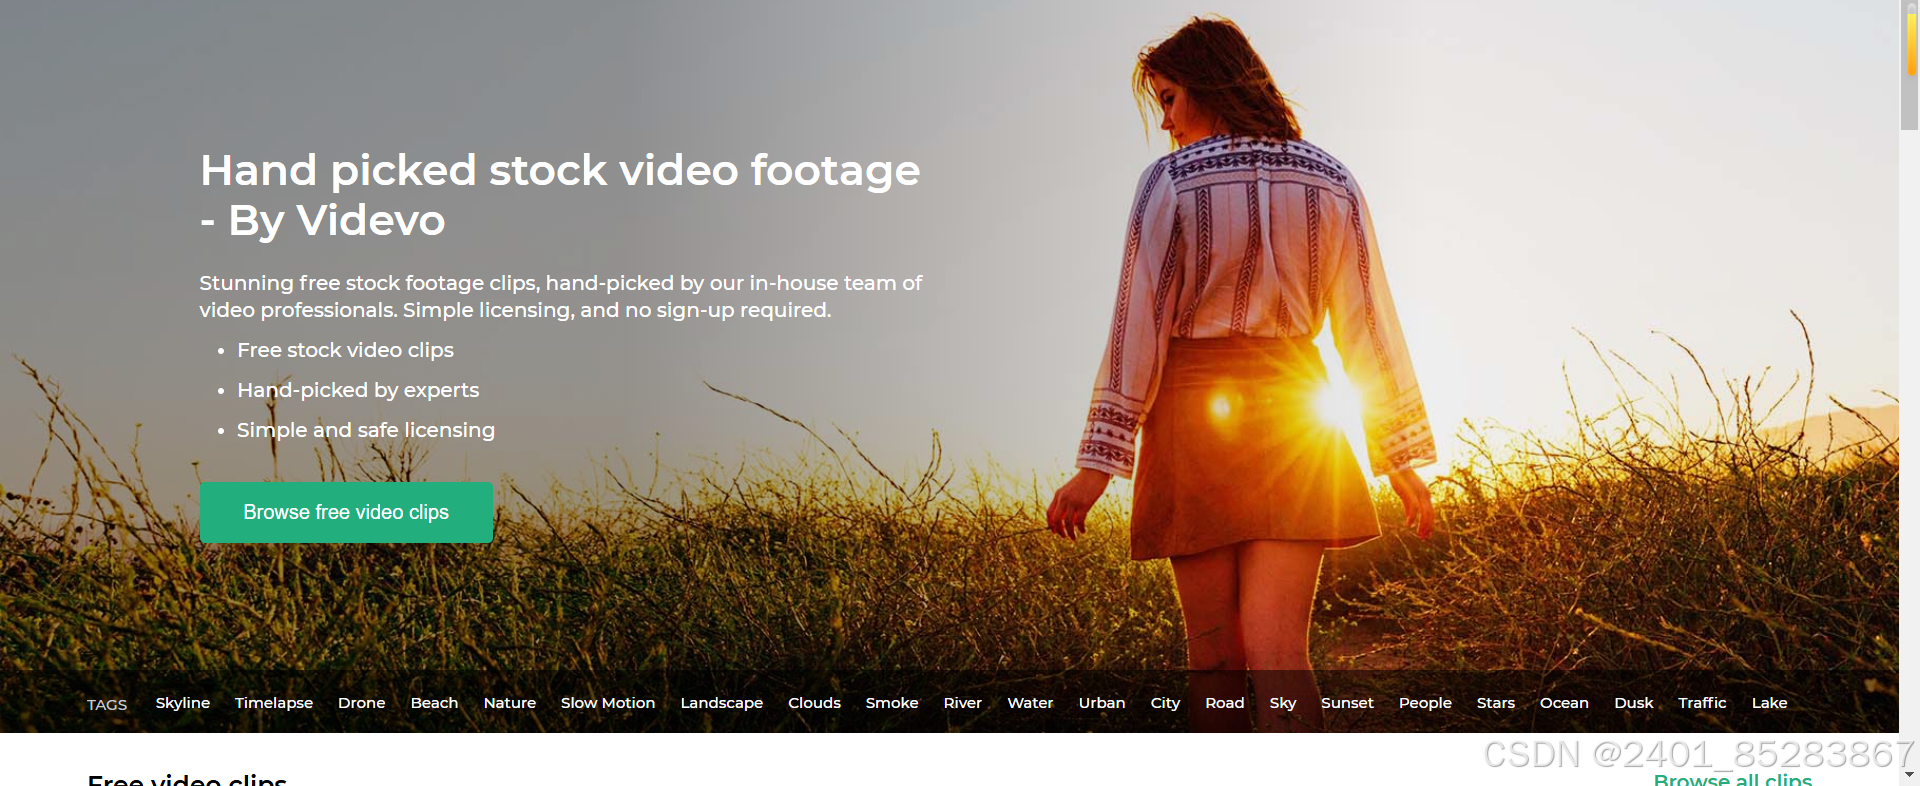Viewport: 1920px width, 786px height.
Task: Open the Drone tag
Action: [x=362, y=703]
